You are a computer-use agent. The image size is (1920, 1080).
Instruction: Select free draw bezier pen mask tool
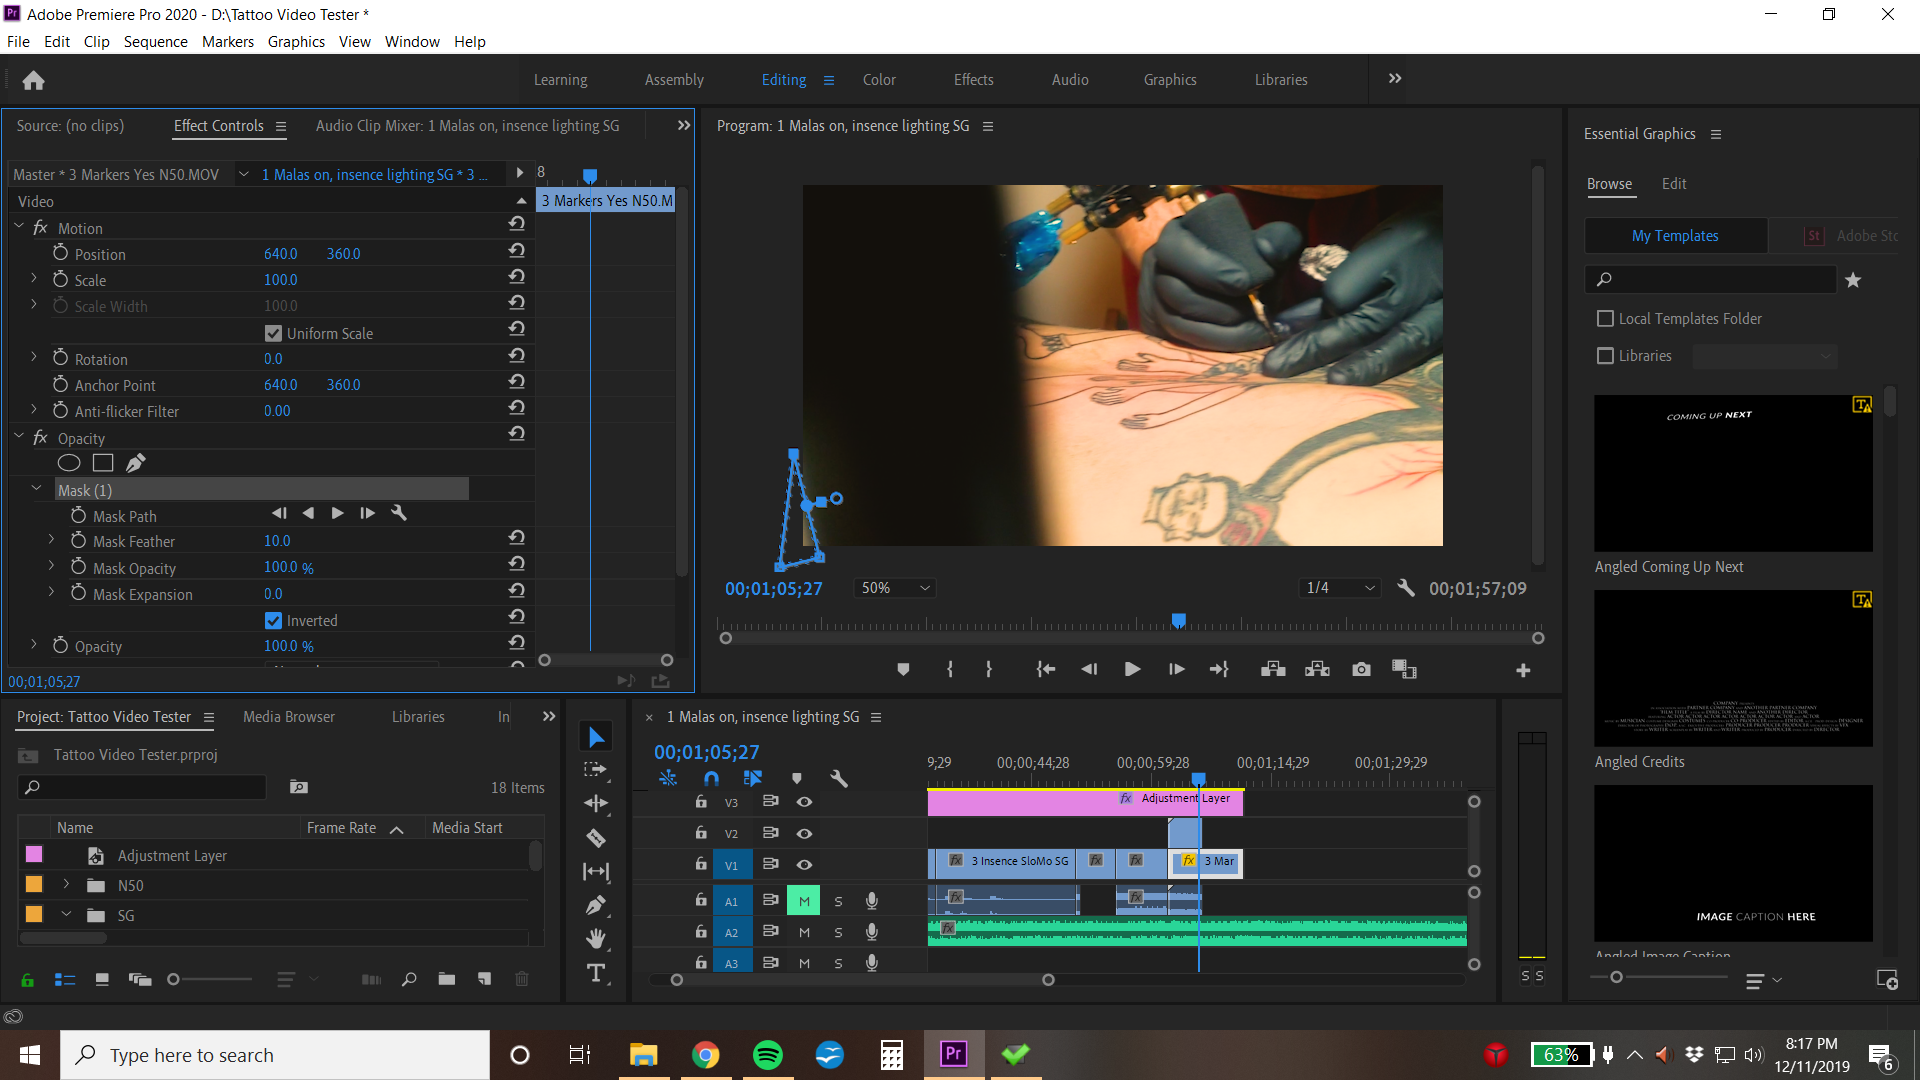pos(136,463)
